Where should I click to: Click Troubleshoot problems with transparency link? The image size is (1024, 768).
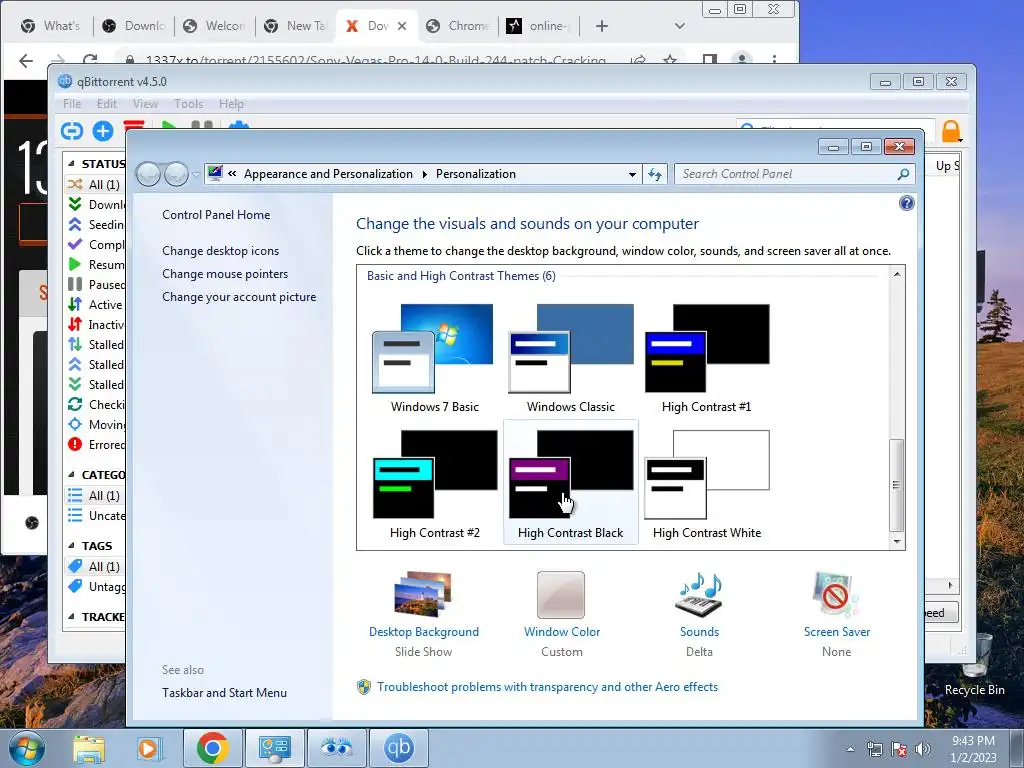(547, 687)
